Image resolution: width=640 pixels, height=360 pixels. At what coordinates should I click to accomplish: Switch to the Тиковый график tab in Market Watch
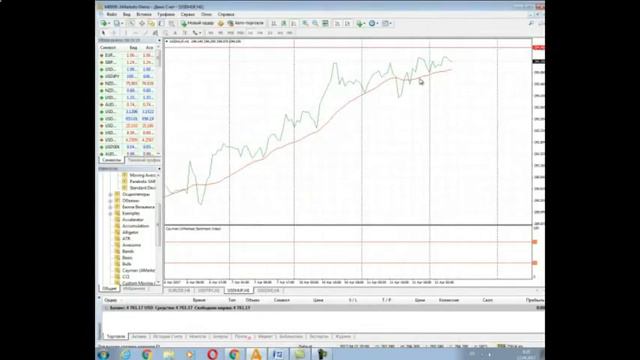[143, 160]
